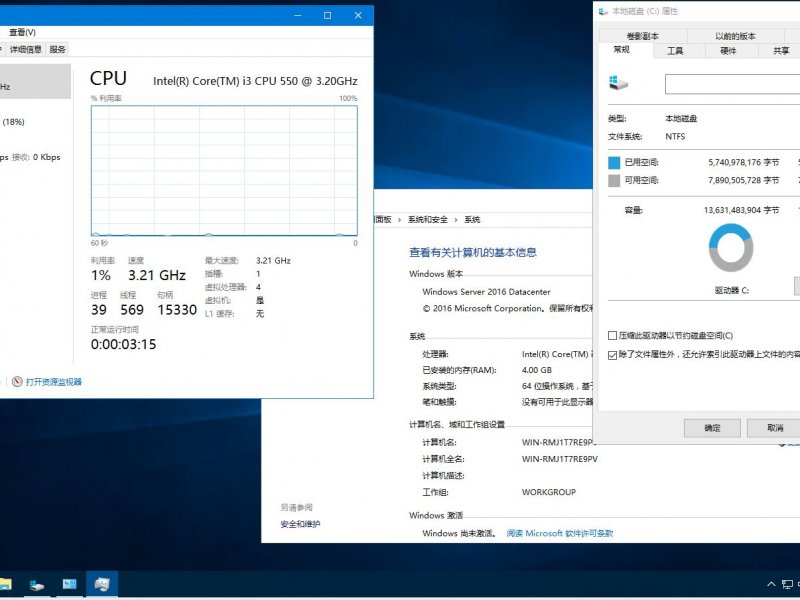
Task: Click the blue 已用空间 color swatch
Action: 614,163
